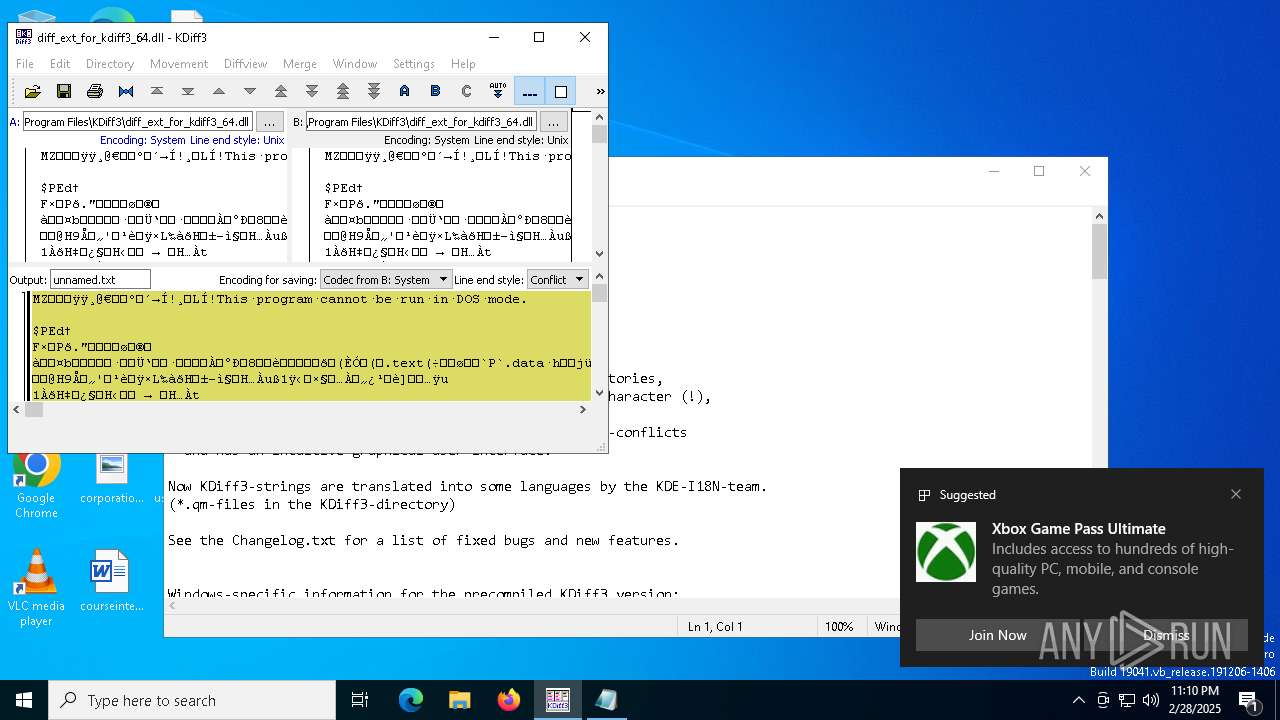
Task: Switch to Notepad taskbar button
Action: [606, 700]
